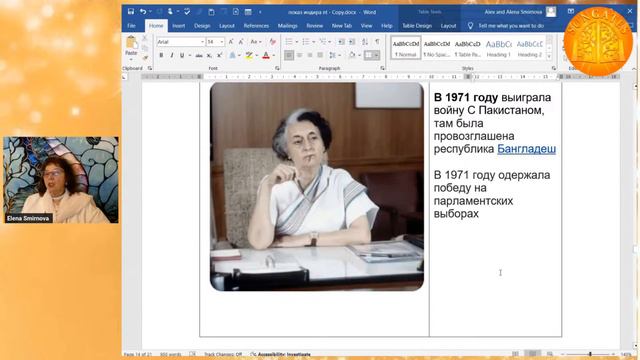The height and width of the screenshot is (360, 640).
Task: Toggle align left
Action: pos(289,55)
